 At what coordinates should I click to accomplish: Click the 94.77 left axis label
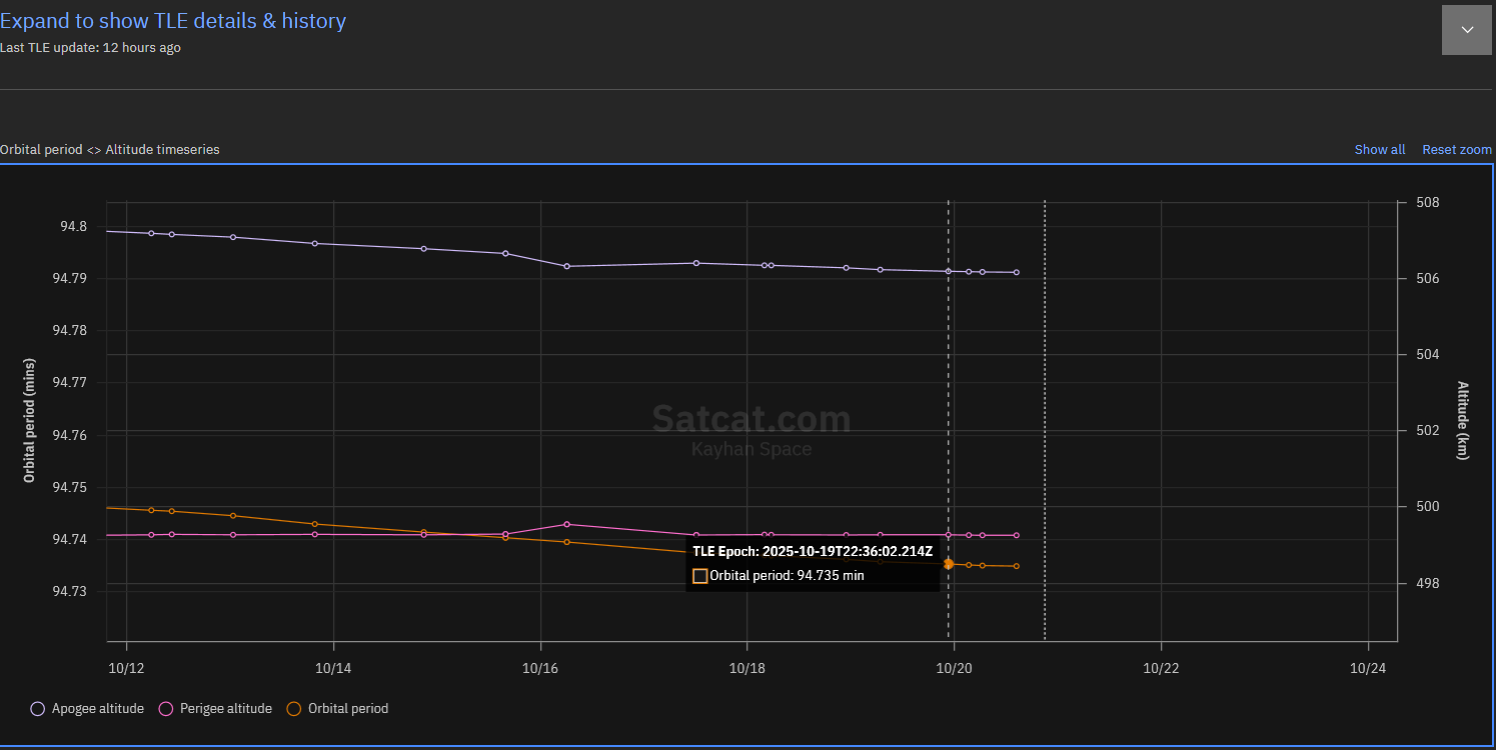(70, 383)
